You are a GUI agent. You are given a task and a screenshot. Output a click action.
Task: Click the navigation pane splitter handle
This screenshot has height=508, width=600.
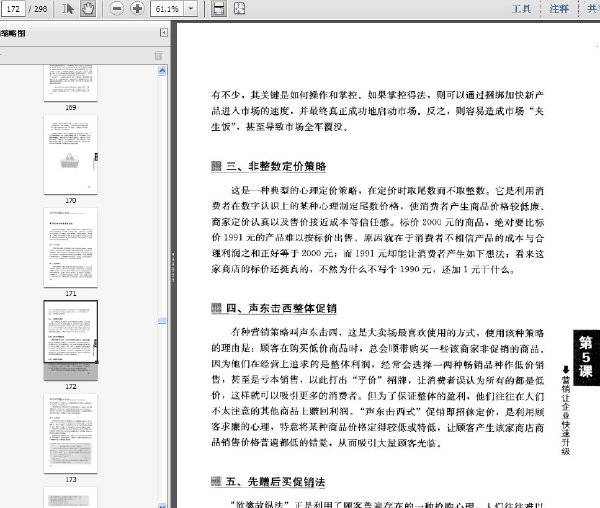(173, 267)
